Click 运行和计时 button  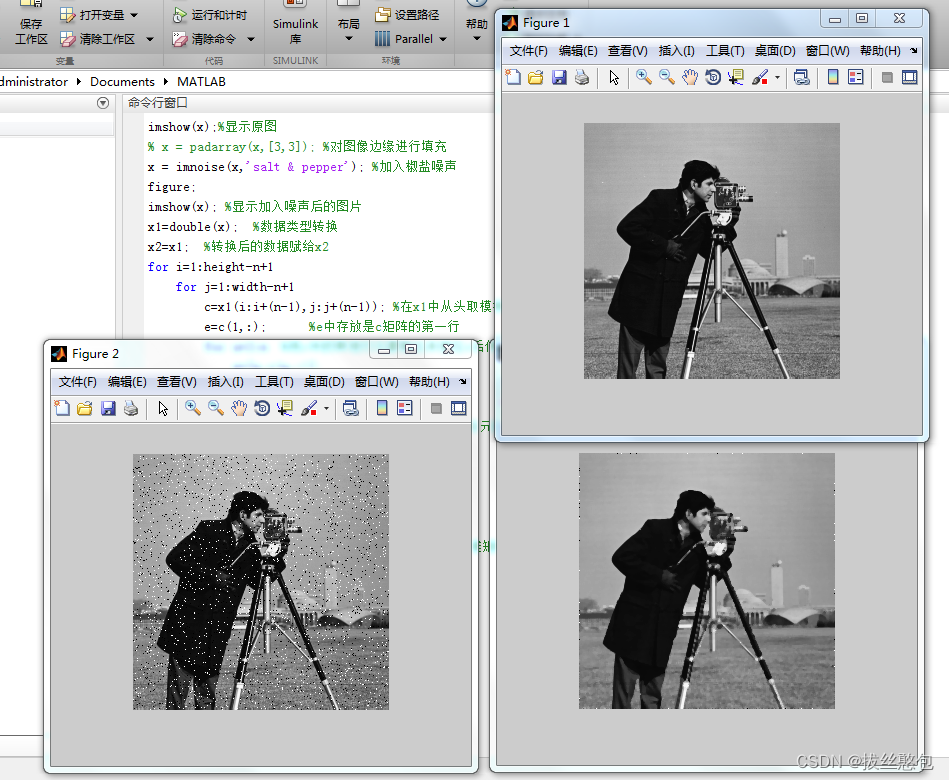point(210,15)
